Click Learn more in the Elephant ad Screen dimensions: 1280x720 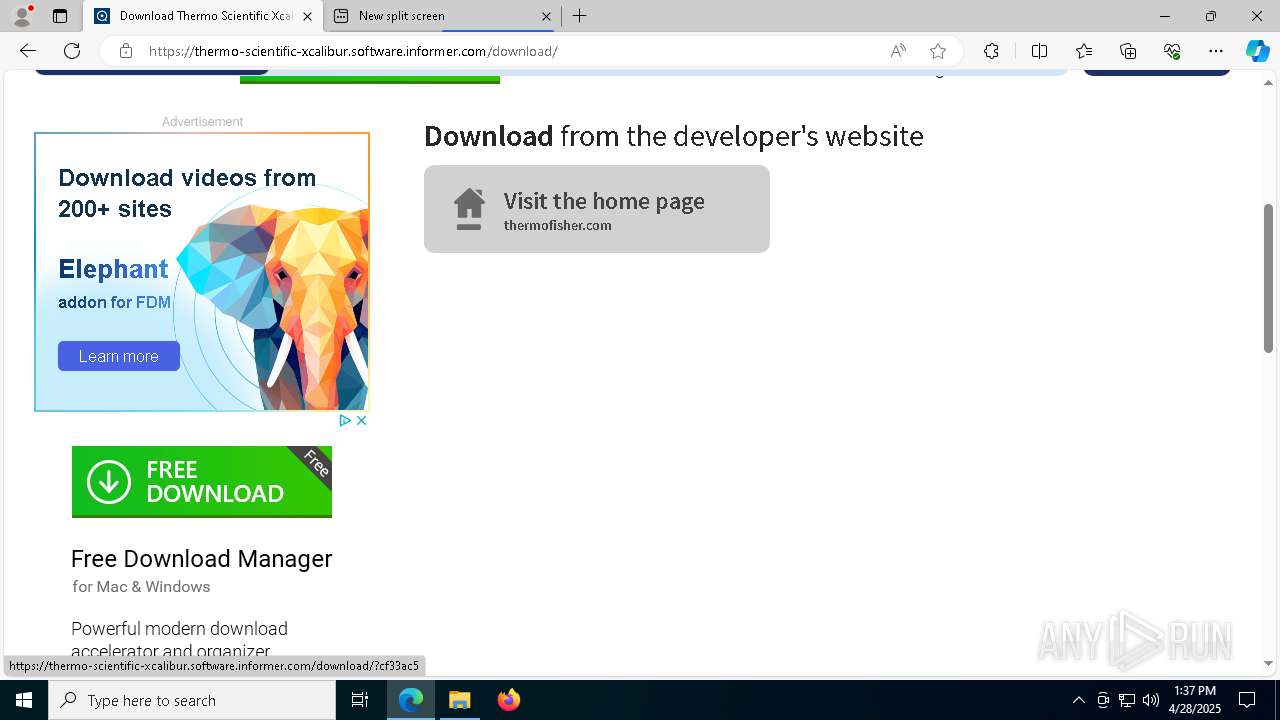click(119, 356)
